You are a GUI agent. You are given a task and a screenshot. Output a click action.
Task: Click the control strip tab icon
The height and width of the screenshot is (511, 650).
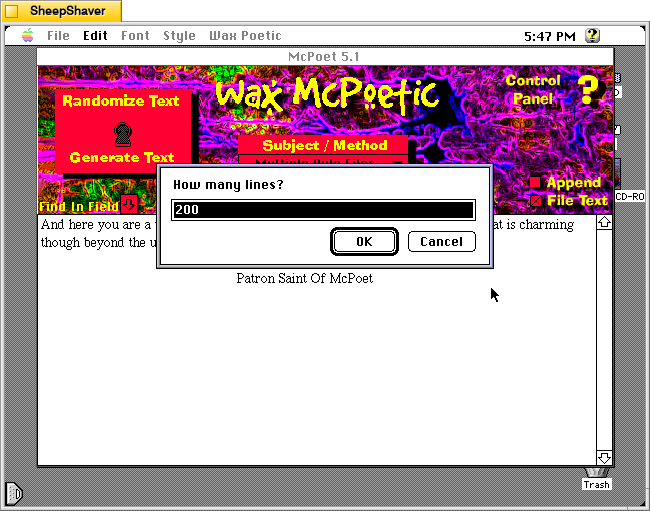[x=14, y=494]
